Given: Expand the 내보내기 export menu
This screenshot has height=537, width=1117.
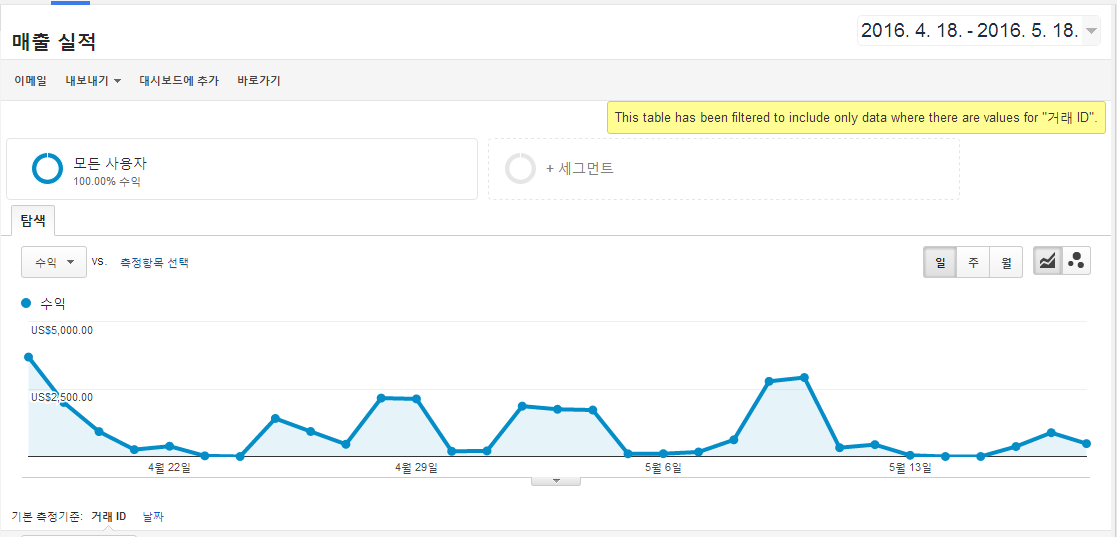Looking at the screenshot, I should (93, 81).
